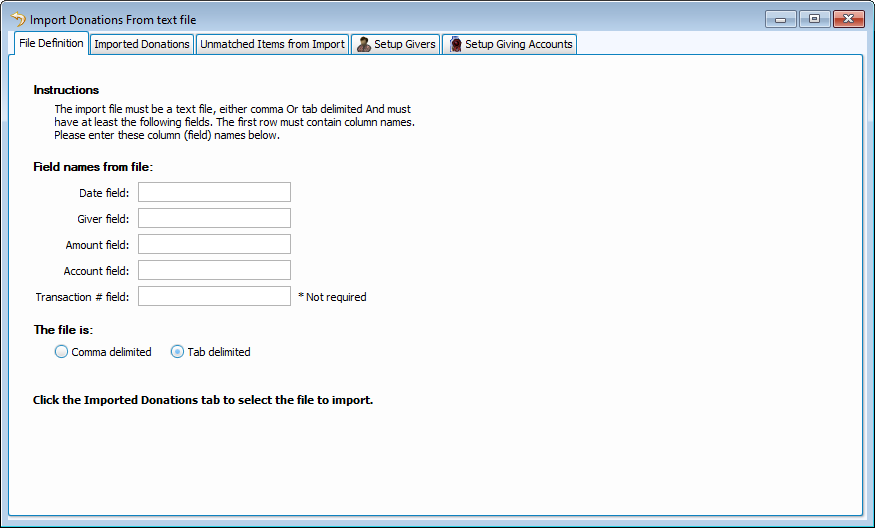Click the icon on Setup Giving Accounts tab
The width and height of the screenshot is (875, 528).
[x=455, y=45]
